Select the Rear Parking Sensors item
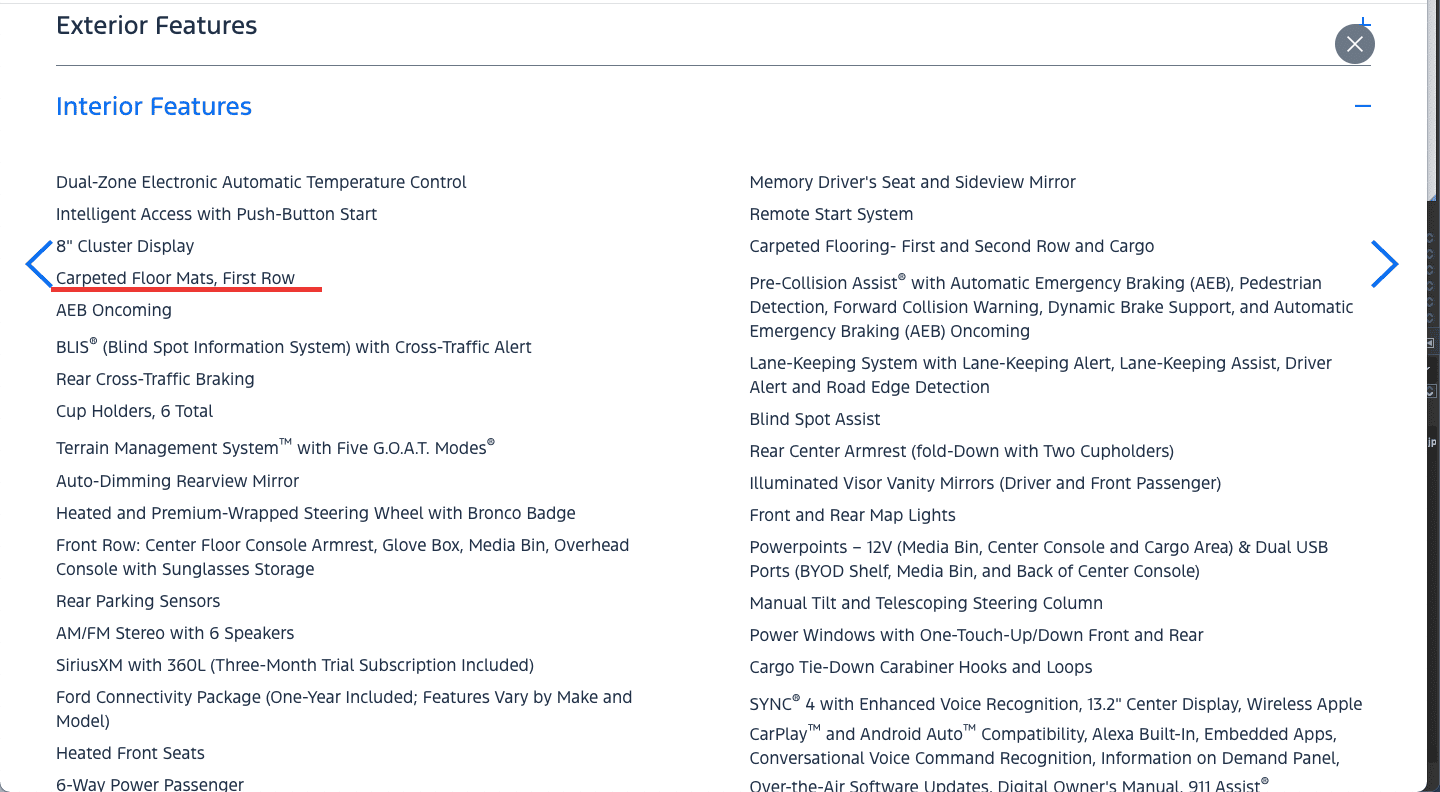1440x792 pixels. [x=138, y=601]
